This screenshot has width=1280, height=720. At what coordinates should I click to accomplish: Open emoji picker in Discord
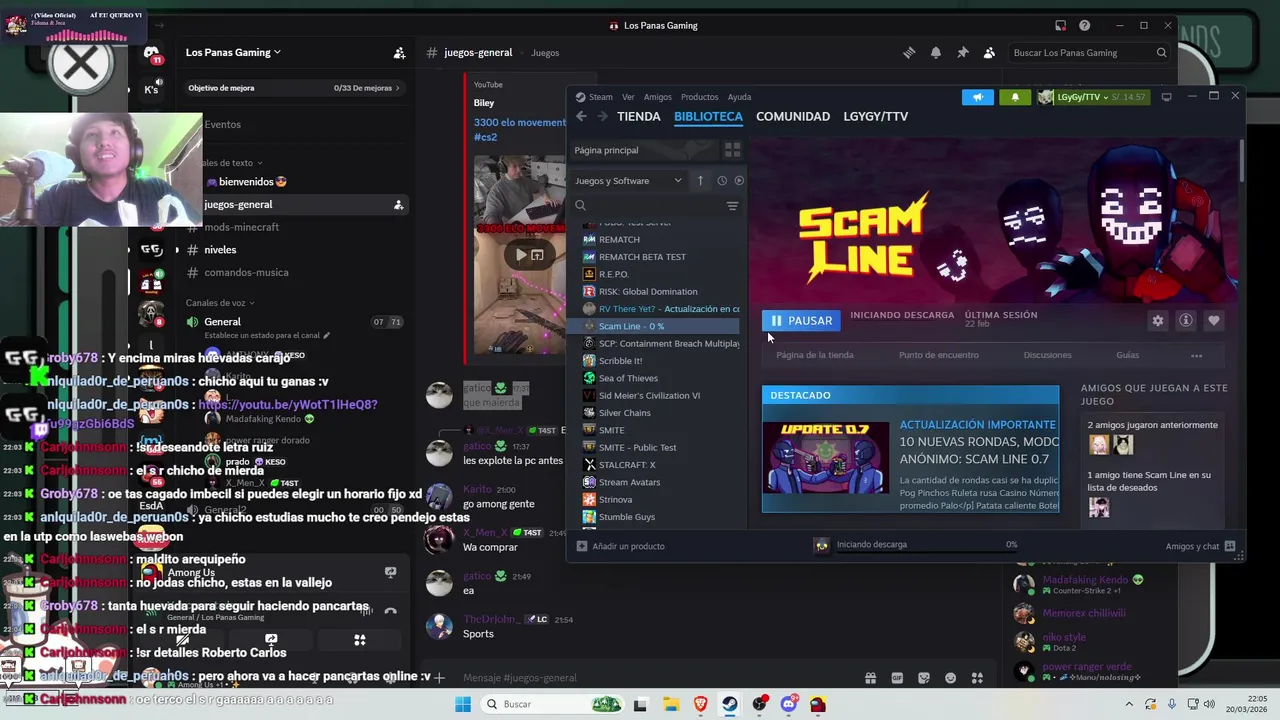click(x=950, y=678)
